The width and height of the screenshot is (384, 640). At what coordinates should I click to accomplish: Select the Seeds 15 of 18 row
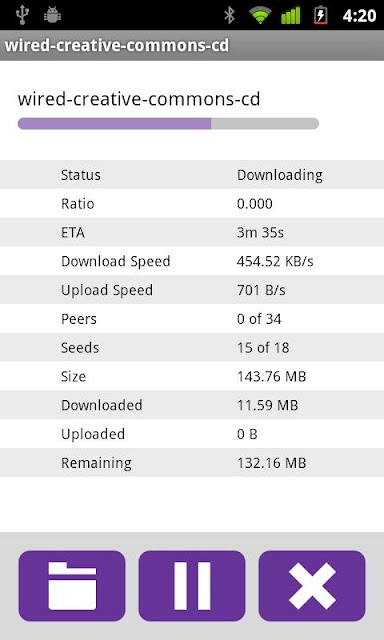192,347
